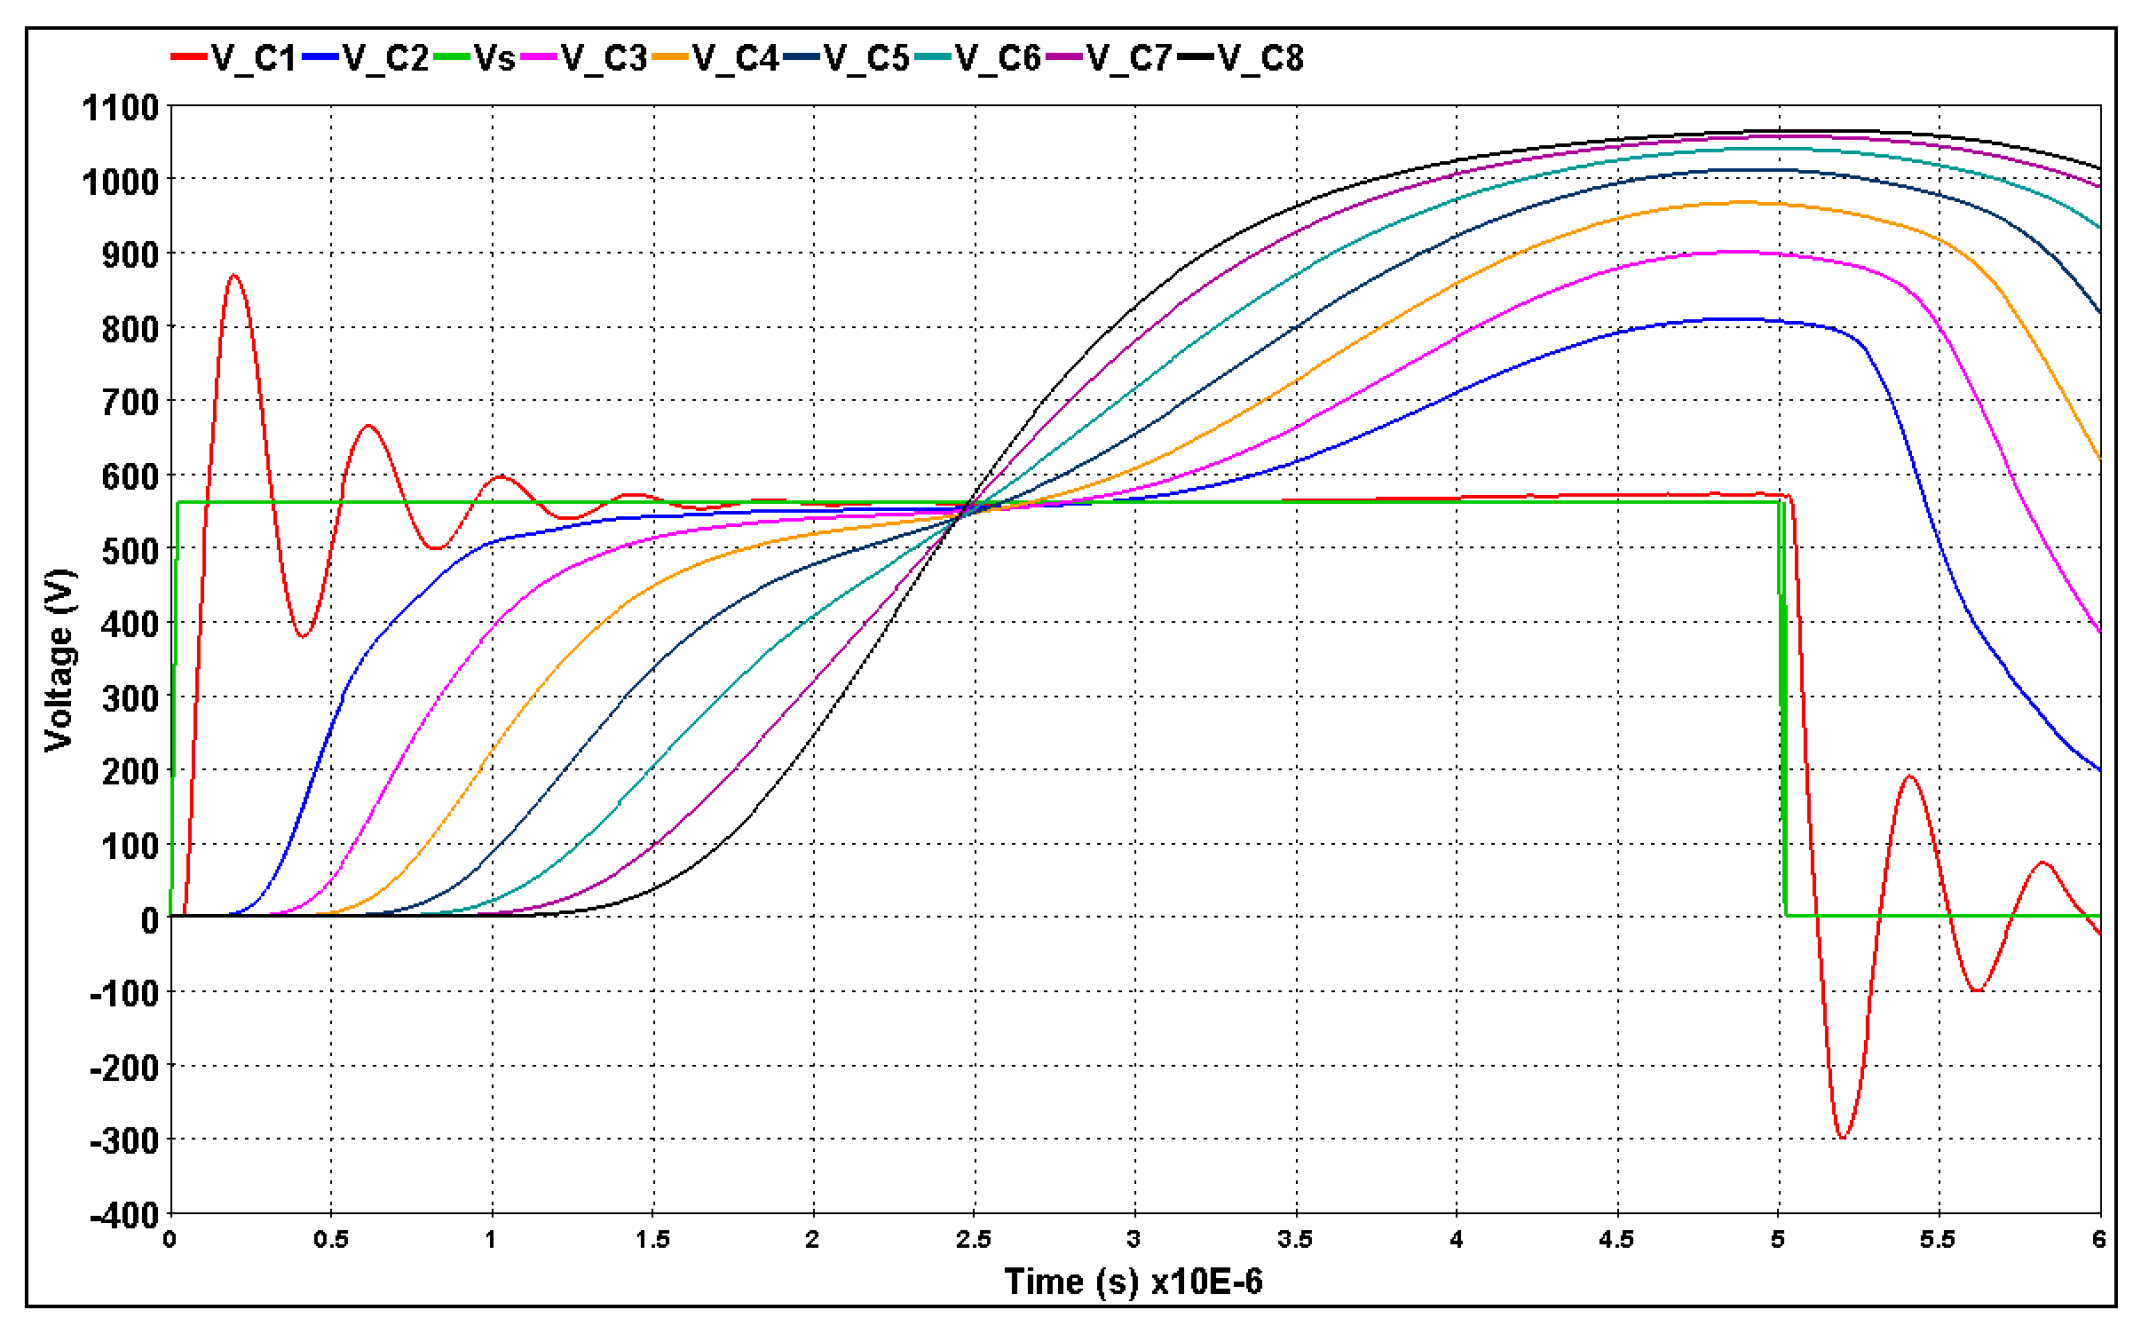Click the green Vs legend swatch
This screenshot has height=1332, width=2149.
pos(451,58)
